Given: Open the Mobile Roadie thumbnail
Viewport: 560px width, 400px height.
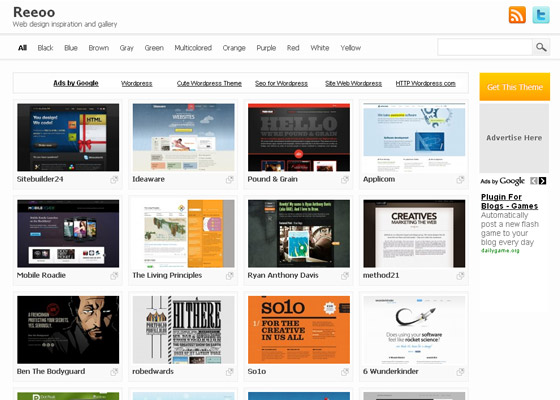Looking at the screenshot, I should pos(68,234).
